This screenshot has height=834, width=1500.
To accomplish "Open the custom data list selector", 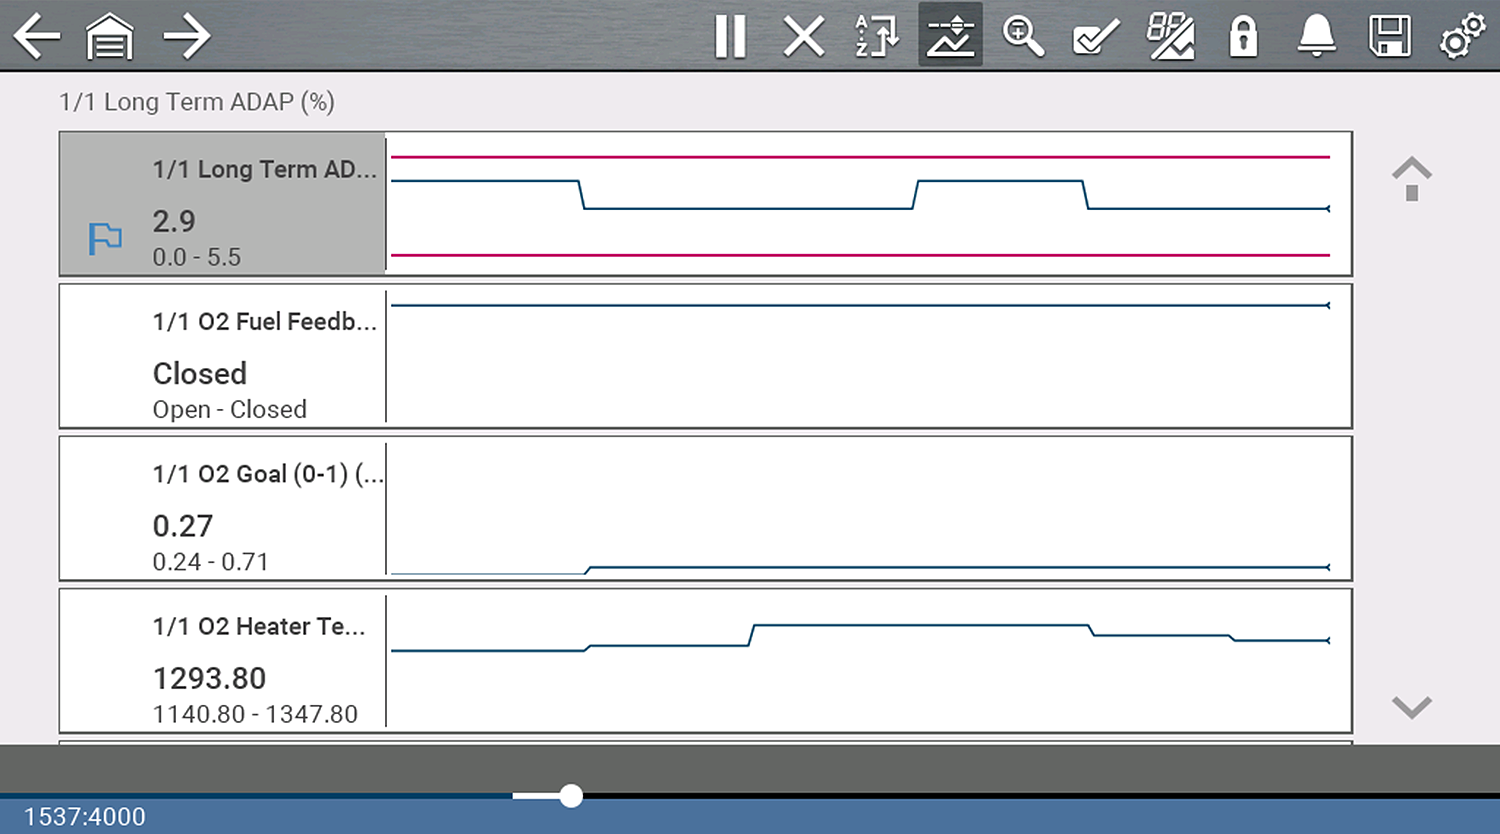I will 1095,35.
